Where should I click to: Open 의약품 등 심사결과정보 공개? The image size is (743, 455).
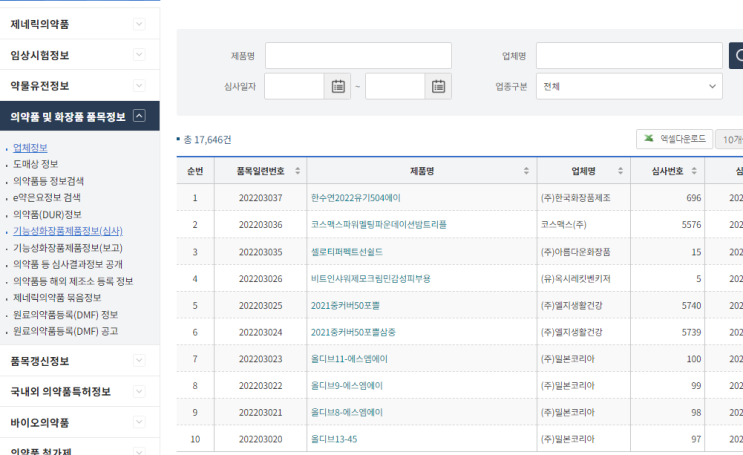[x=68, y=264]
